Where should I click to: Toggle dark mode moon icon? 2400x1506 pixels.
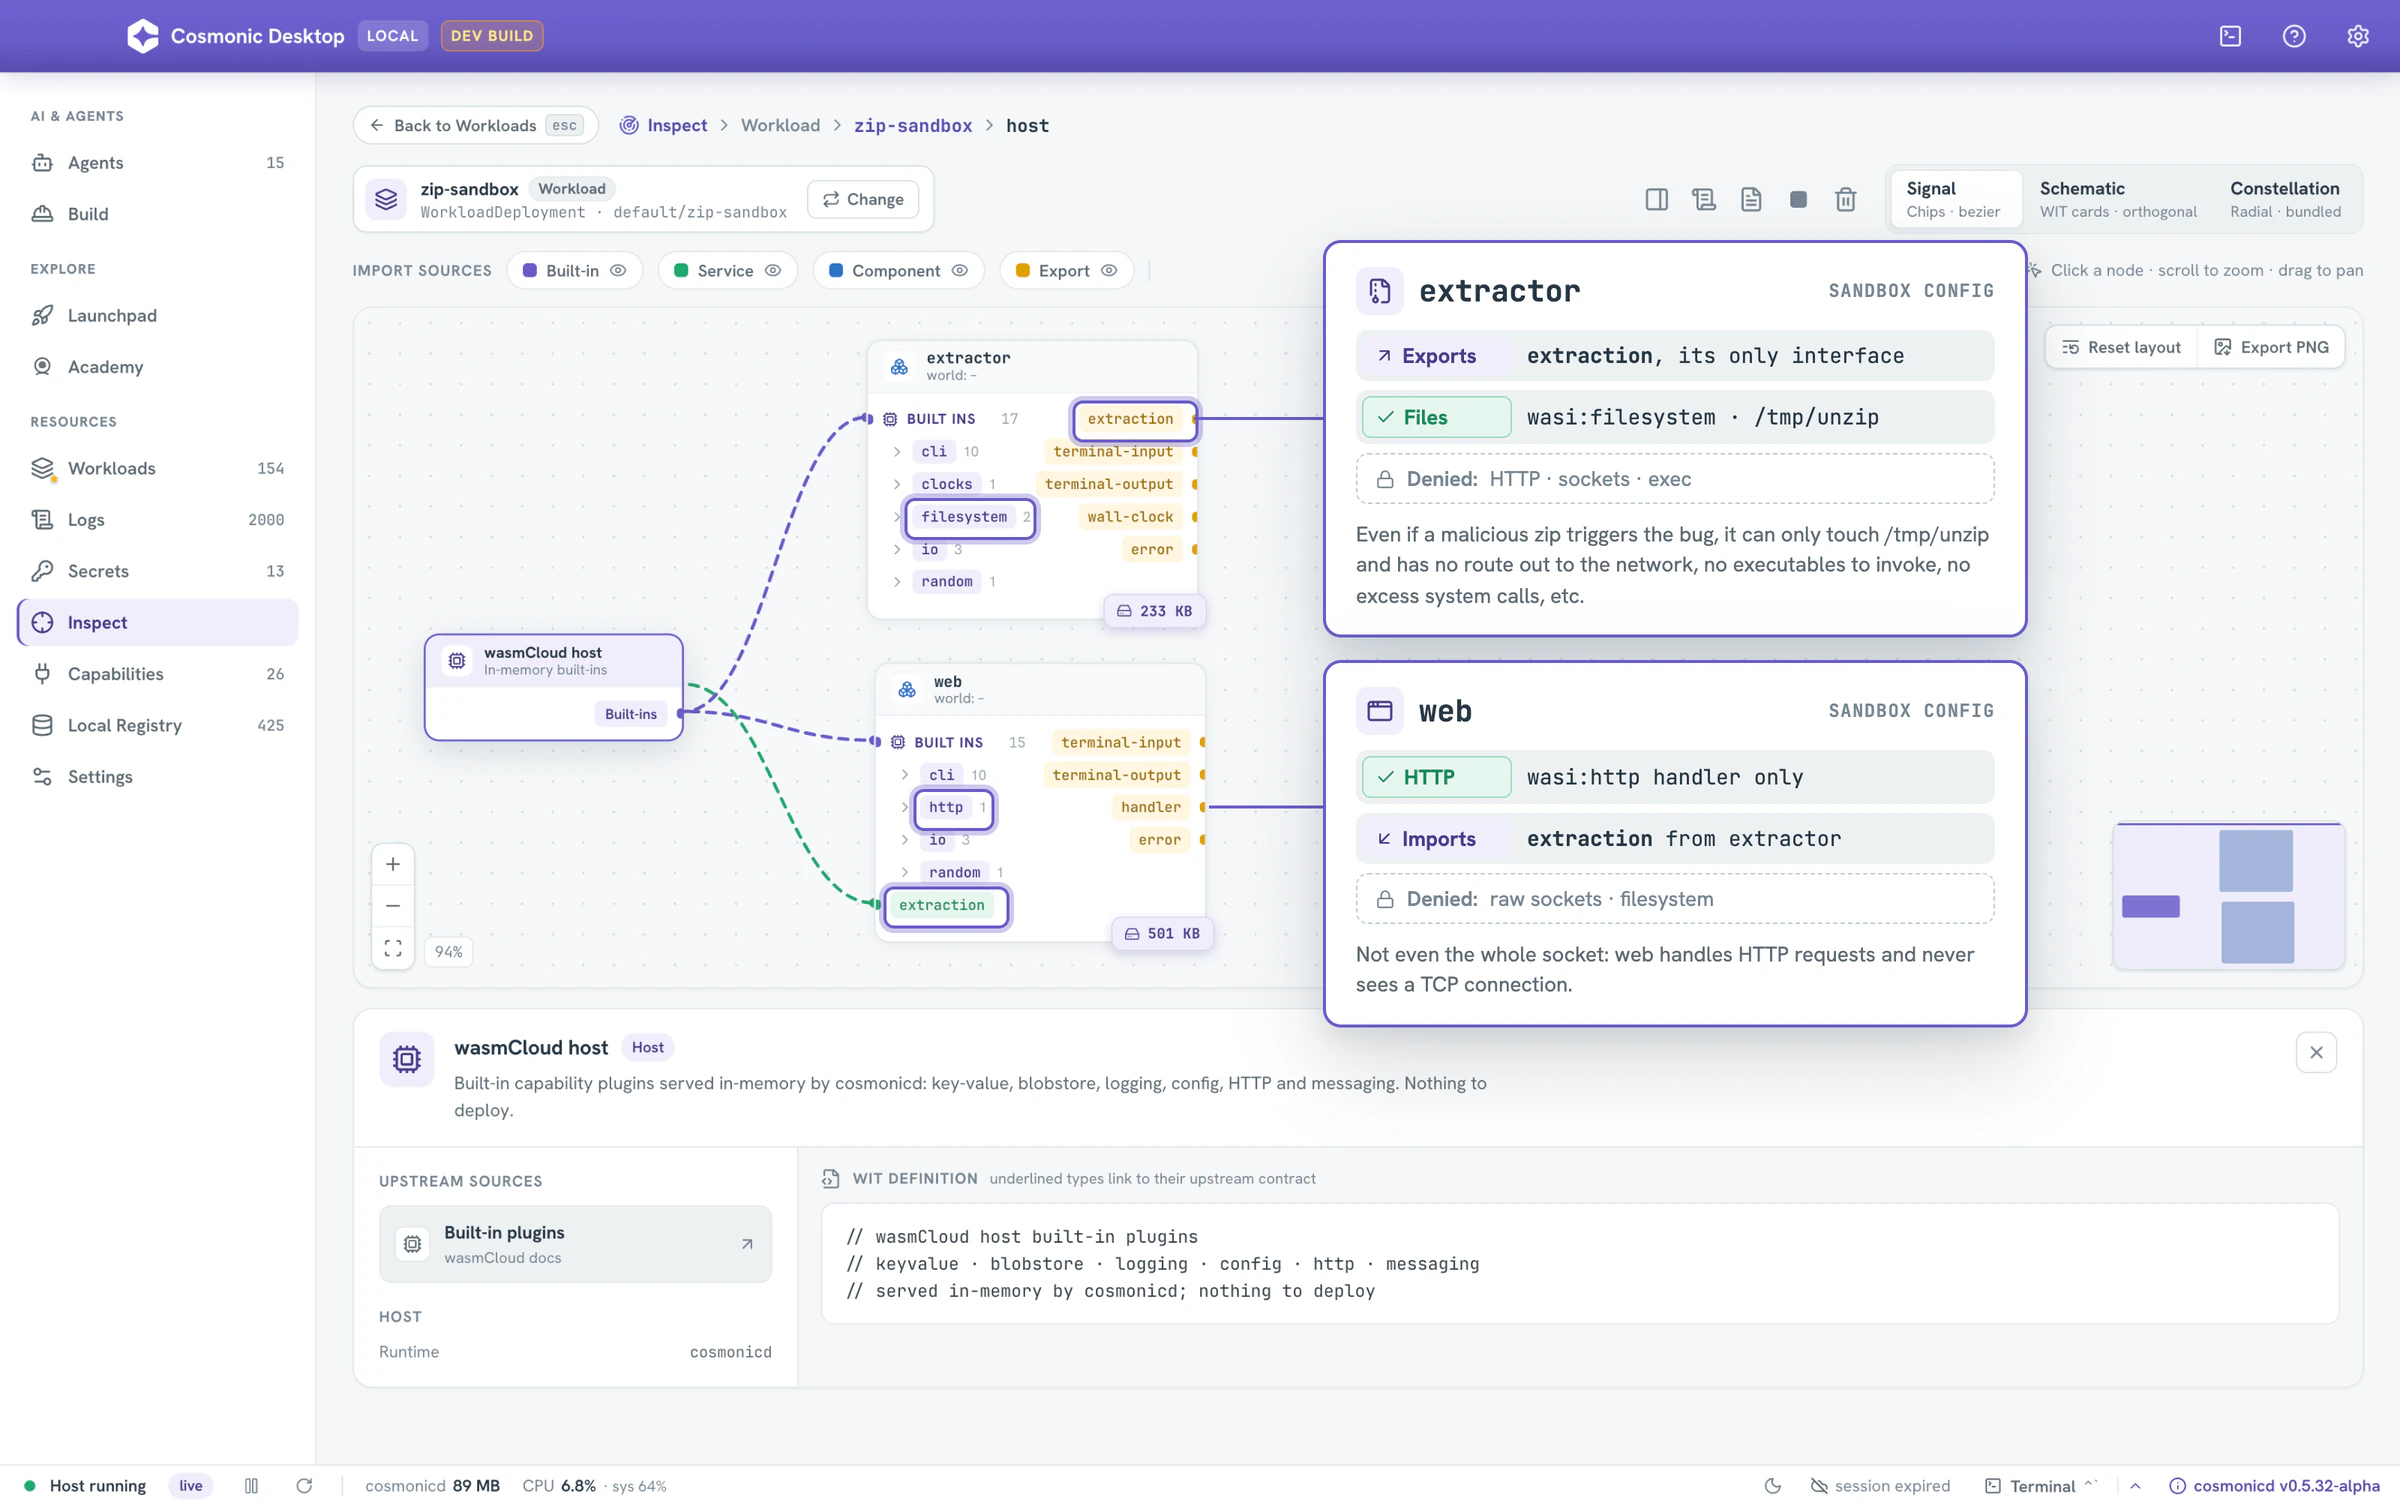tap(1773, 1486)
